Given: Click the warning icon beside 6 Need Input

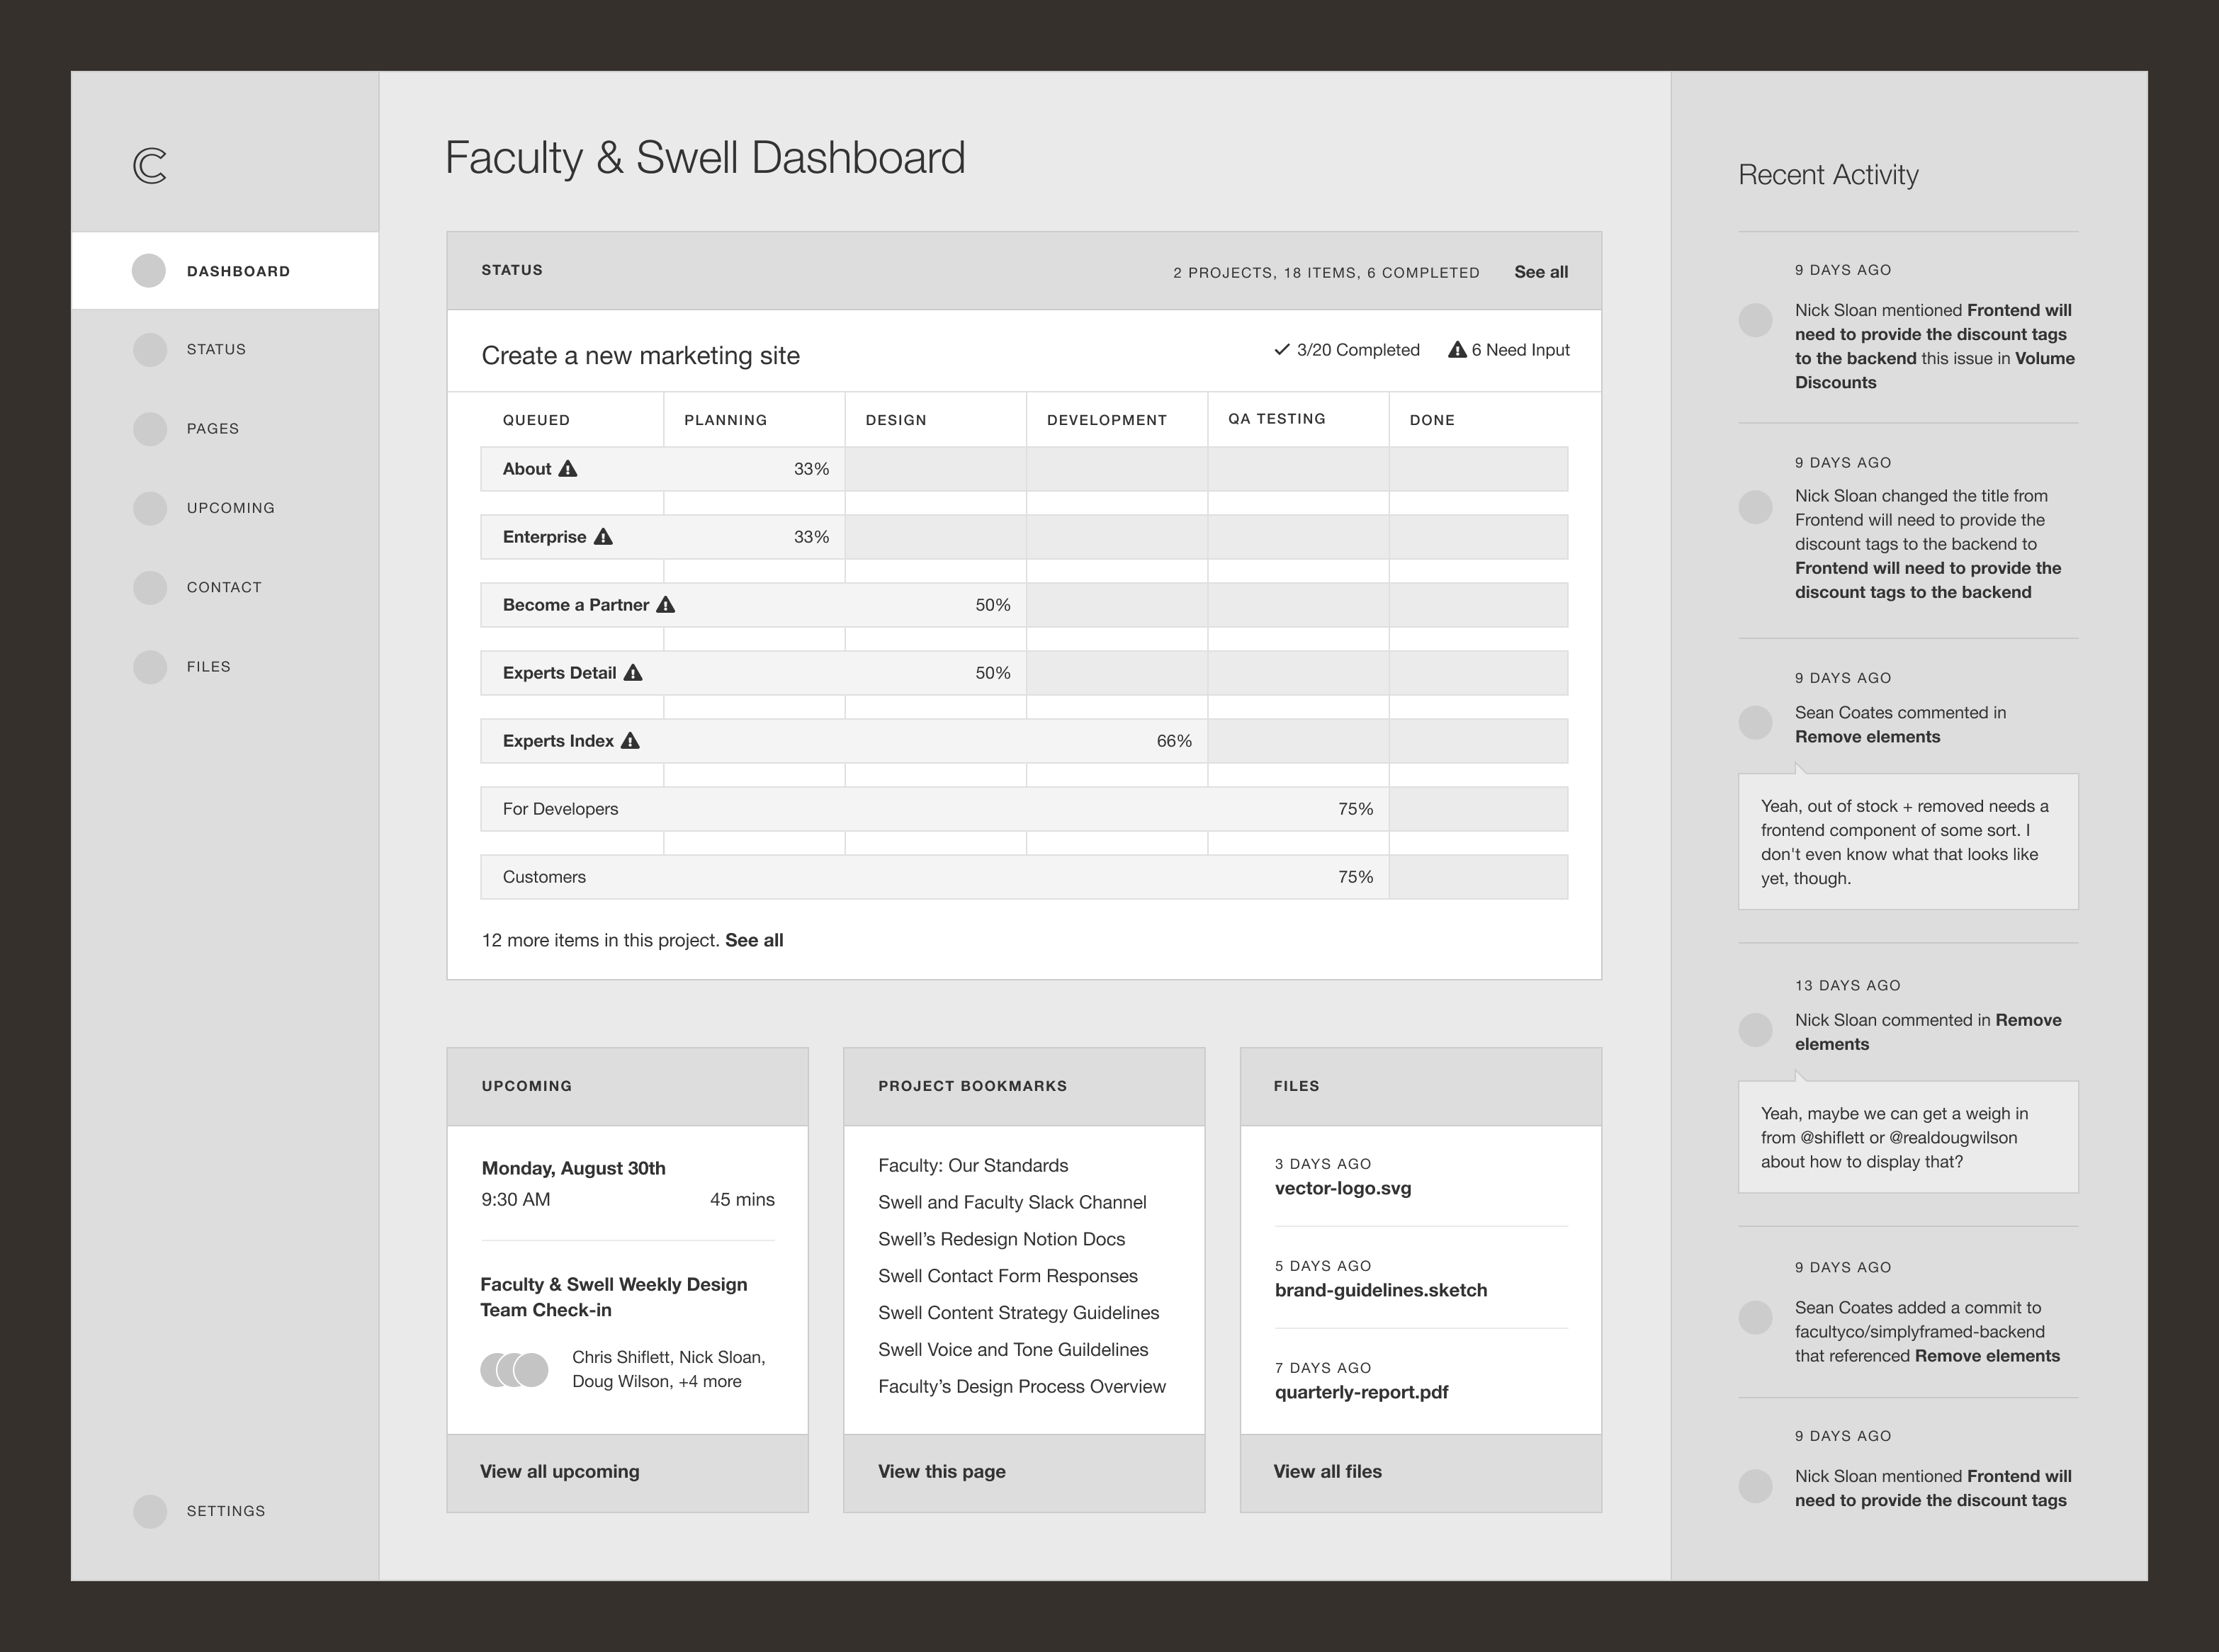Looking at the screenshot, I should pyautogui.click(x=1457, y=349).
